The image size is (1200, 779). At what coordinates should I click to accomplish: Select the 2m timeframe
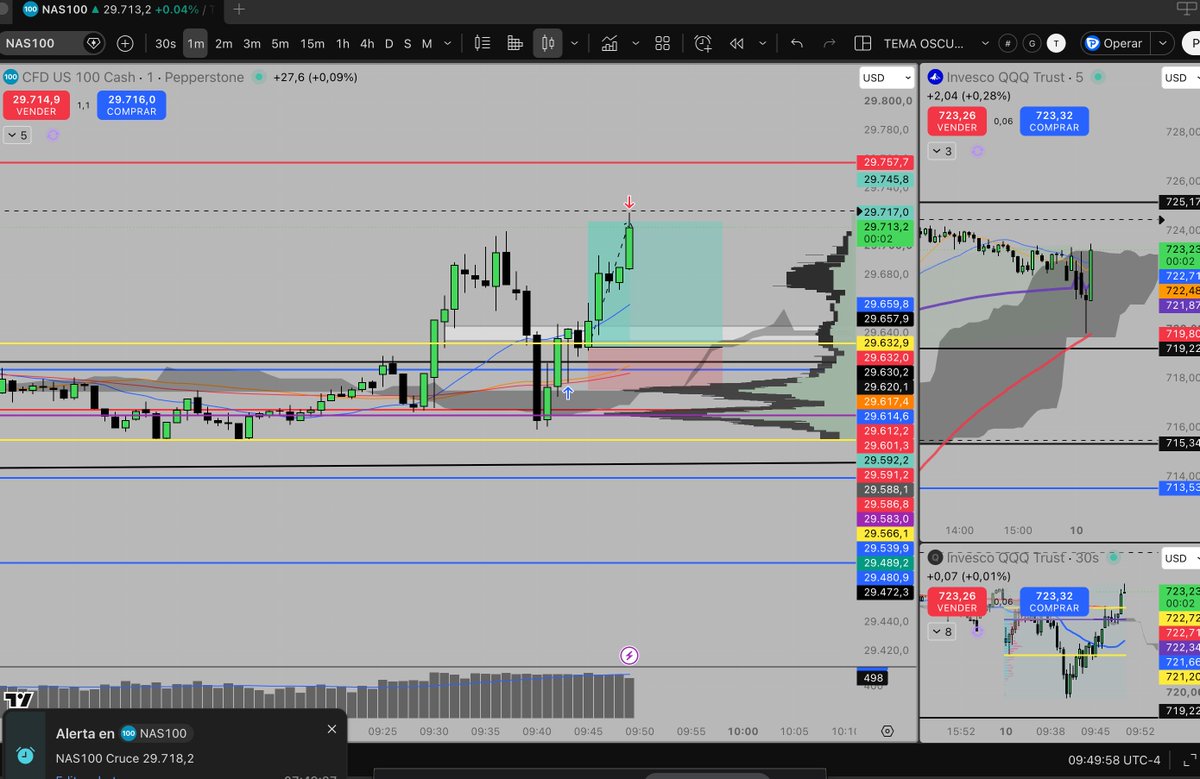point(224,43)
